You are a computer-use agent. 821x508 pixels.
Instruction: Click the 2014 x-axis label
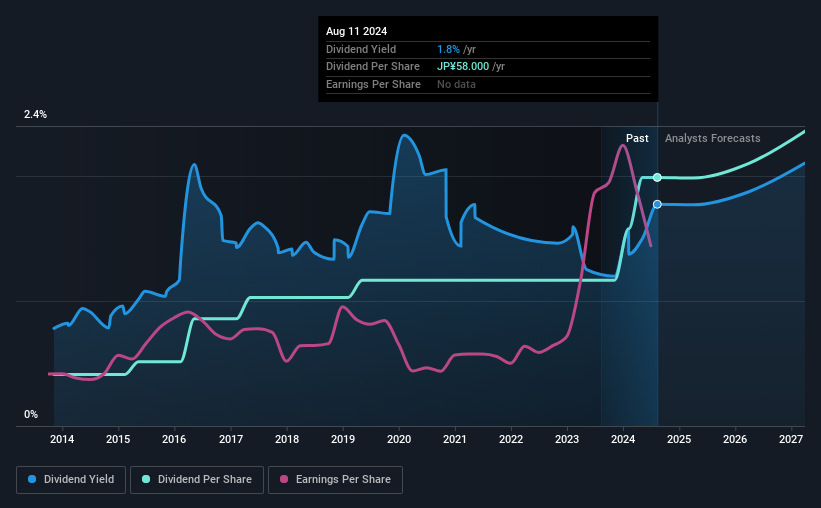coord(62,439)
